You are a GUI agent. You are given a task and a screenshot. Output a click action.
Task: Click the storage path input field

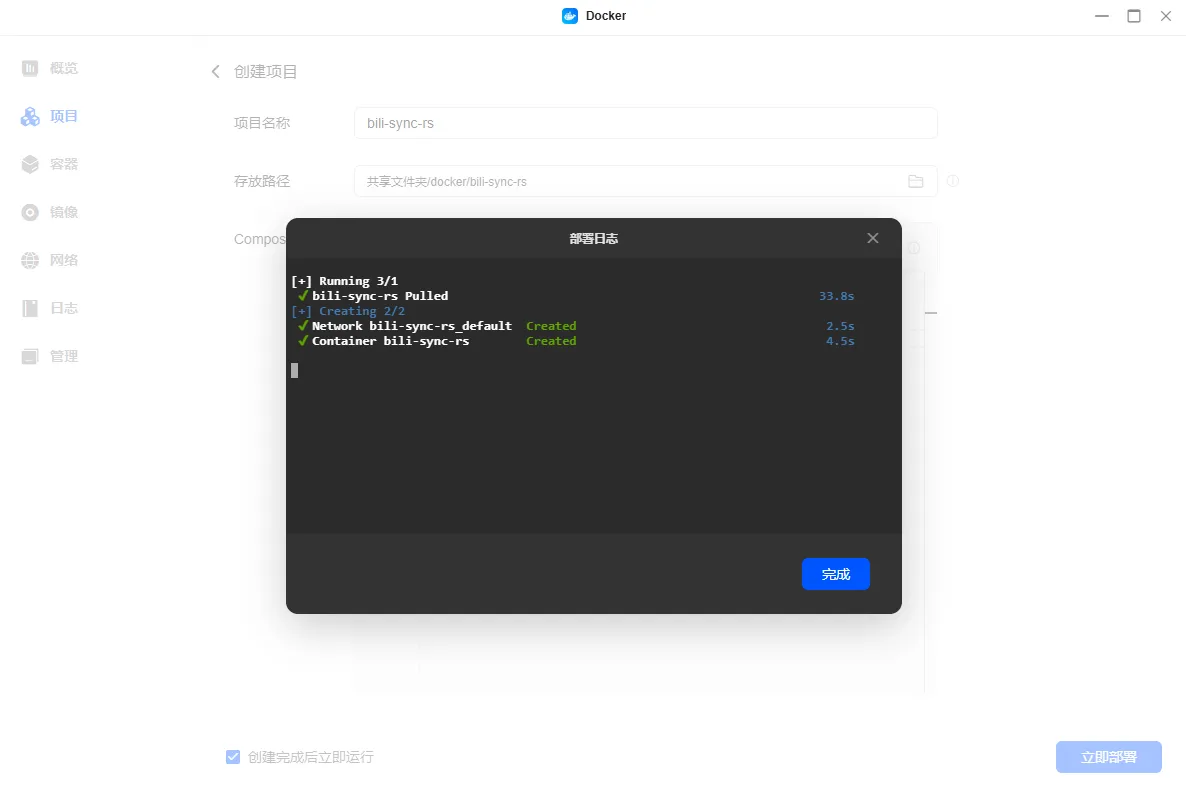630,181
